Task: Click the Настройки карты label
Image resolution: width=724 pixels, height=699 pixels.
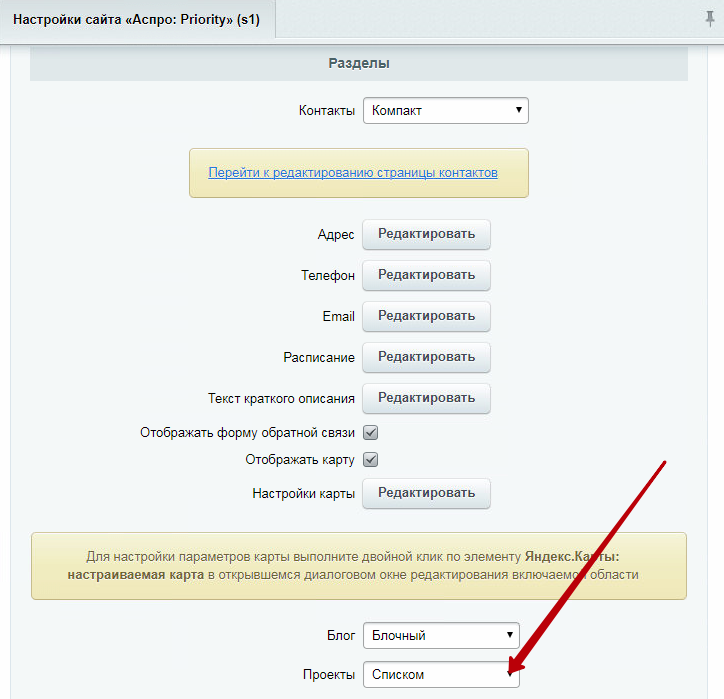Action: (x=303, y=494)
